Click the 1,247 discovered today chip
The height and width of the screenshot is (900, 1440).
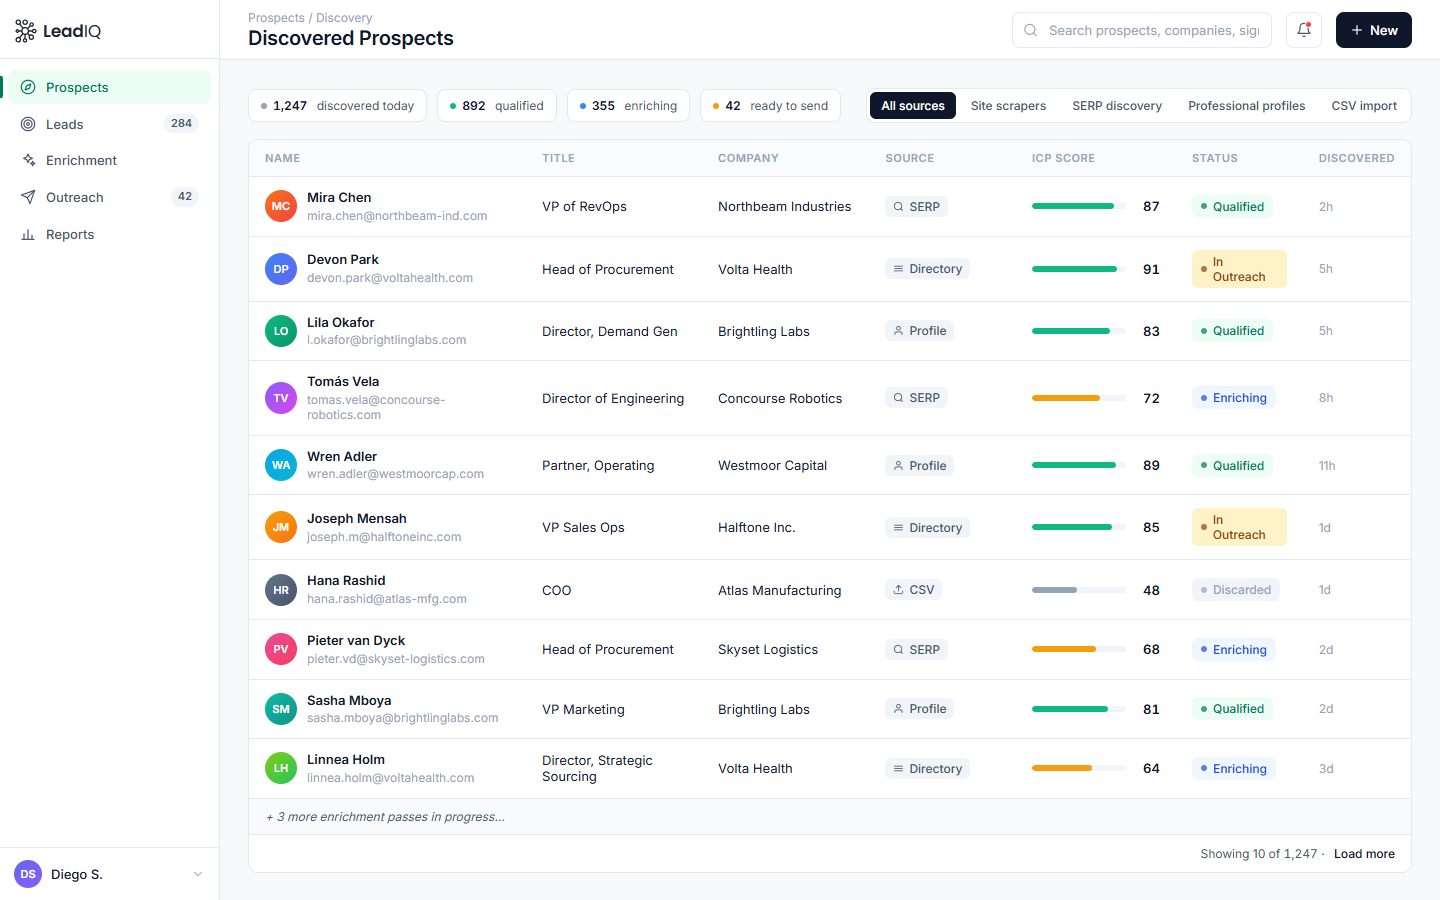(337, 106)
